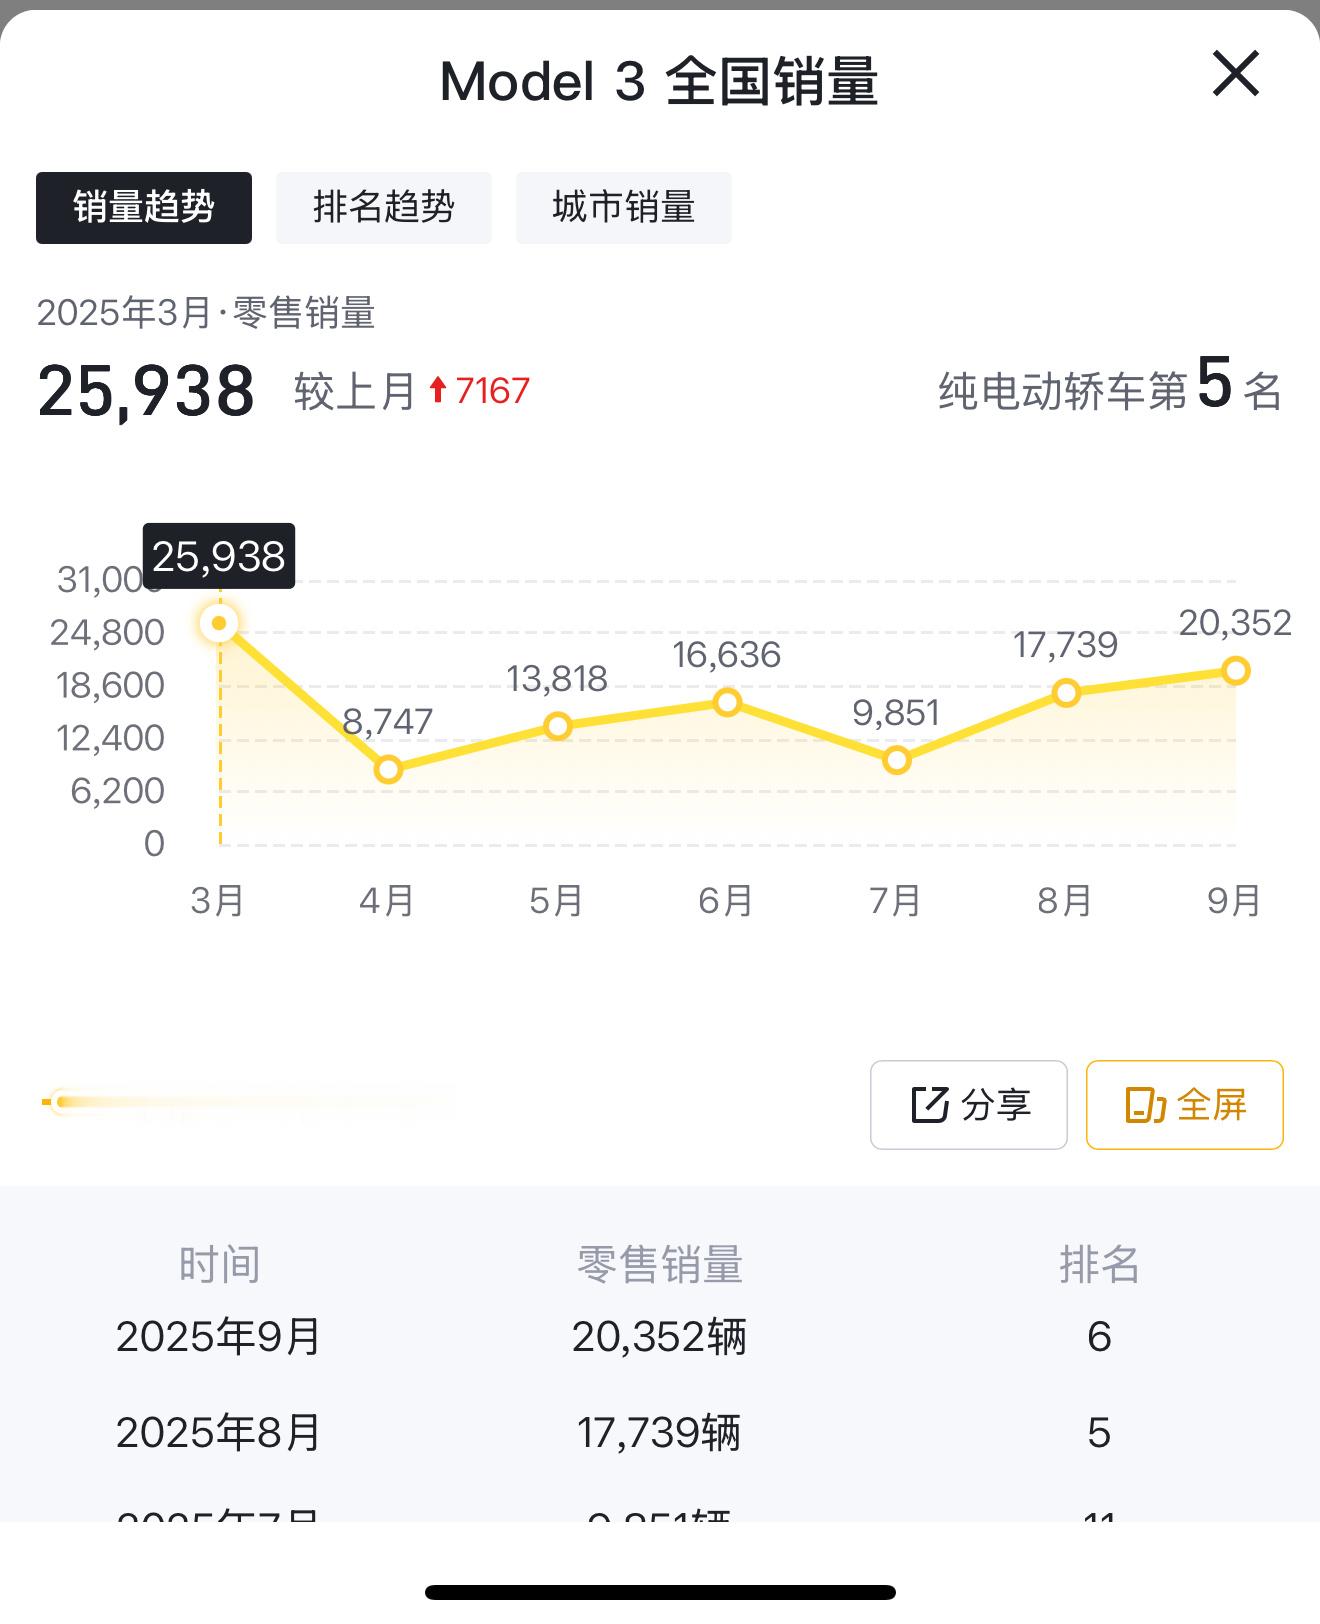This screenshot has width=1320, height=1624.
Task: Click the 时间 column header
Action: pos(219,1265)
